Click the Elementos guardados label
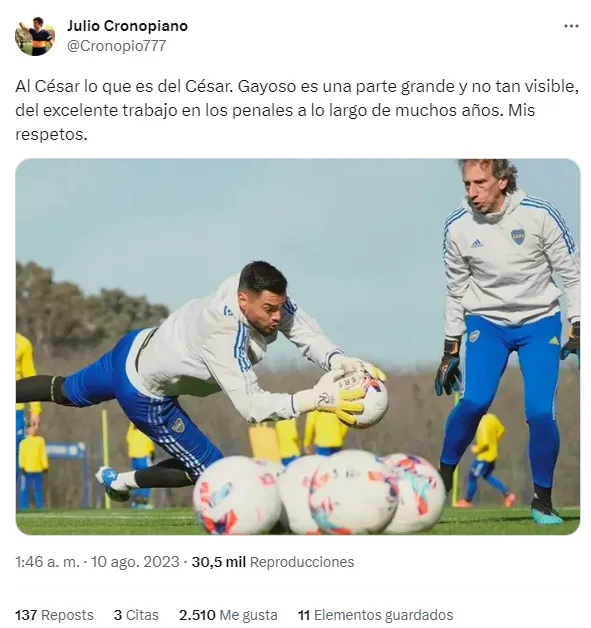Image resolution: width=591 pixels, height=628 pixels. click(384, 615)
